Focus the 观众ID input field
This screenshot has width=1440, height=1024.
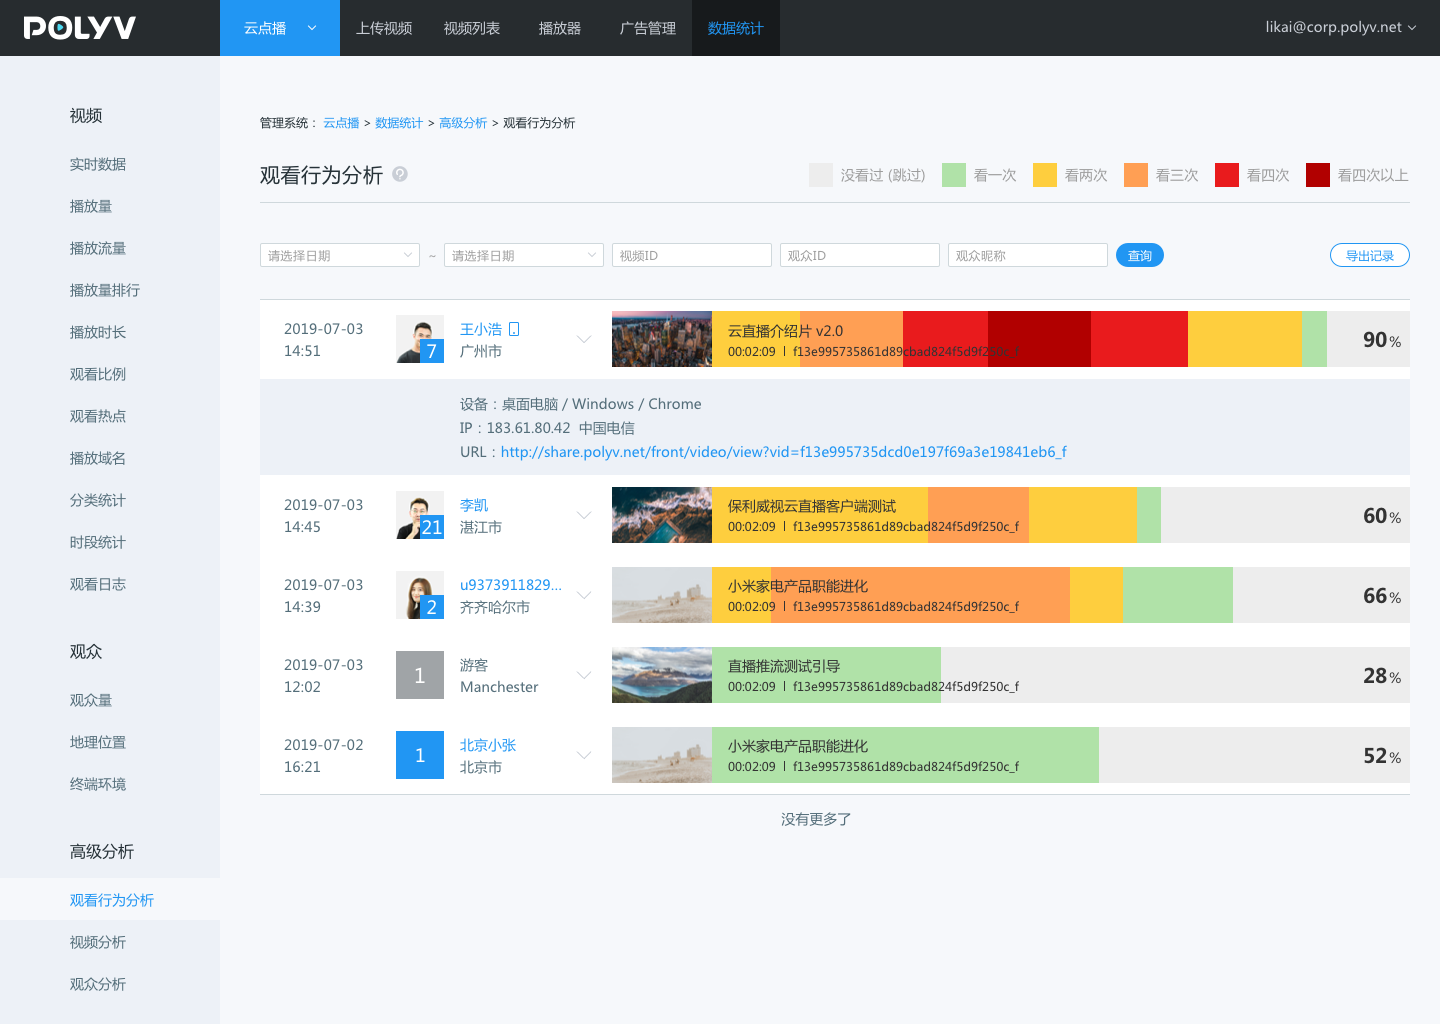pos(860,255)
